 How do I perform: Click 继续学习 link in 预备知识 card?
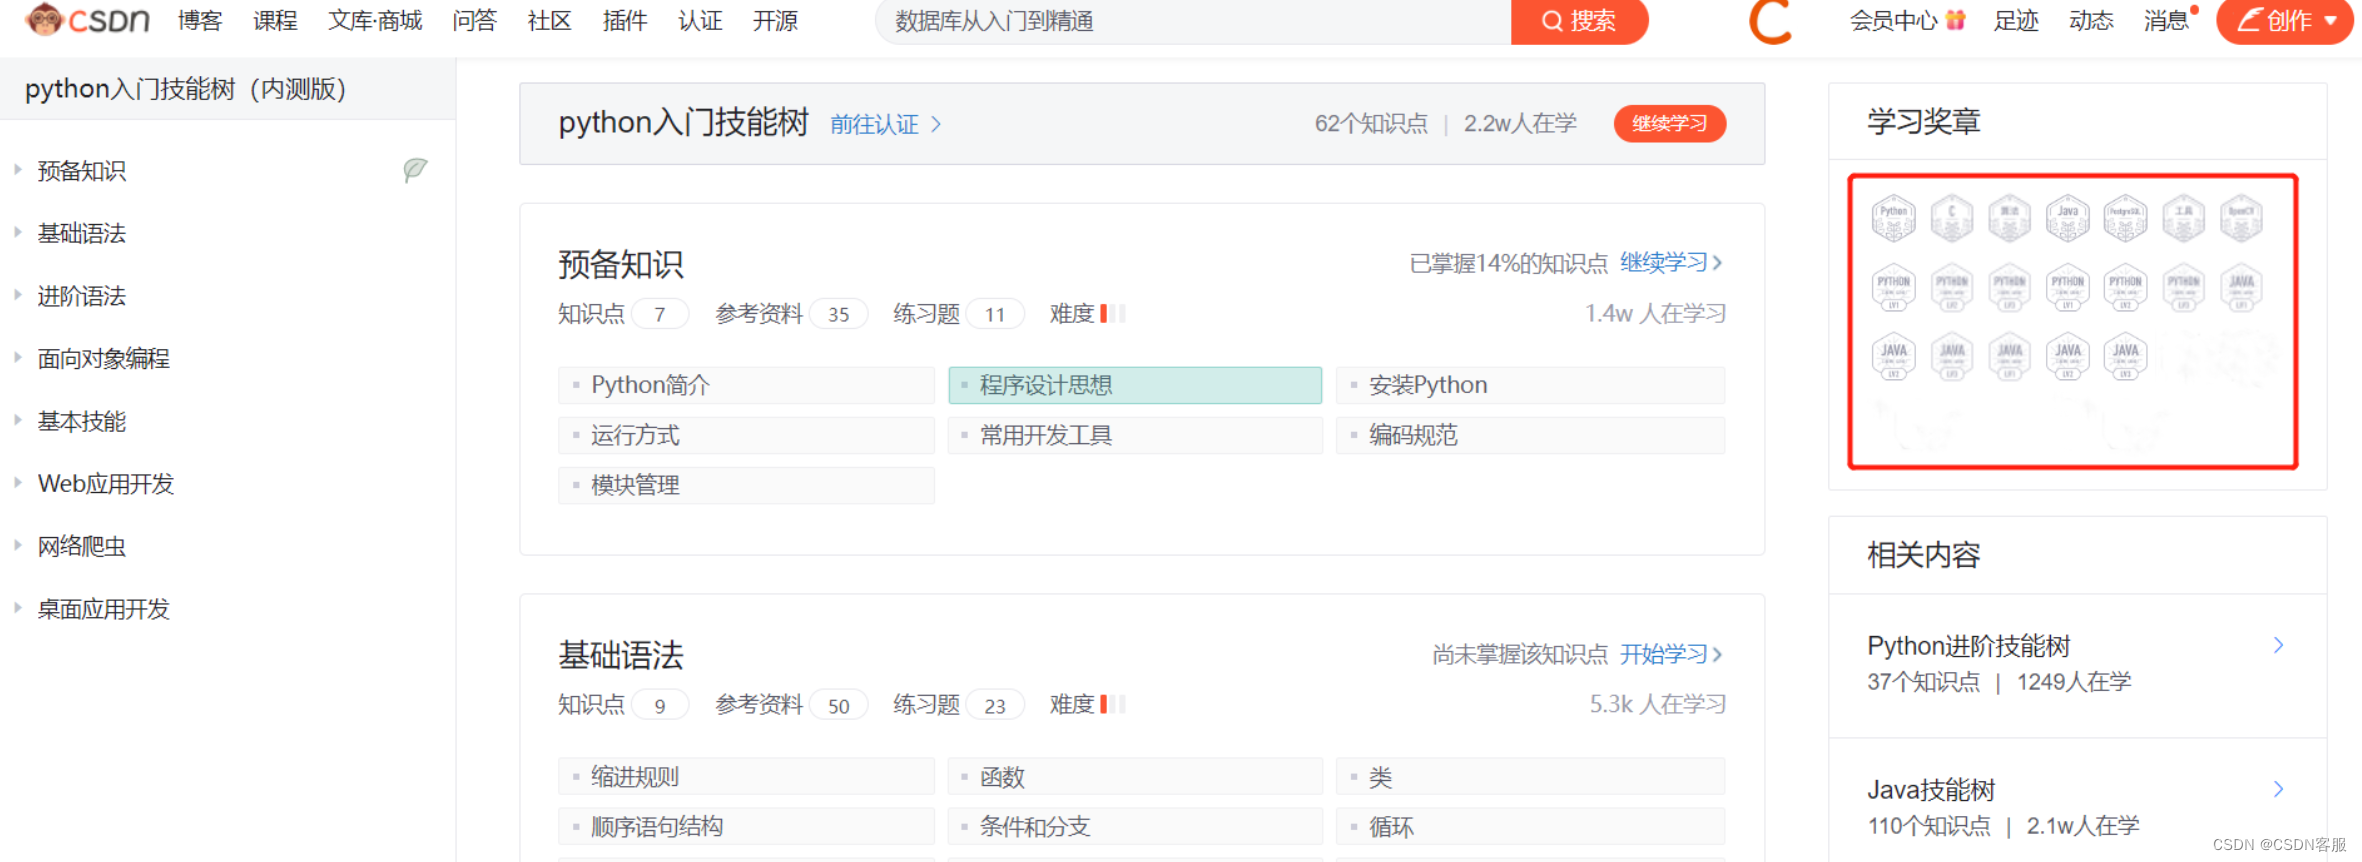coord(1671,262)
